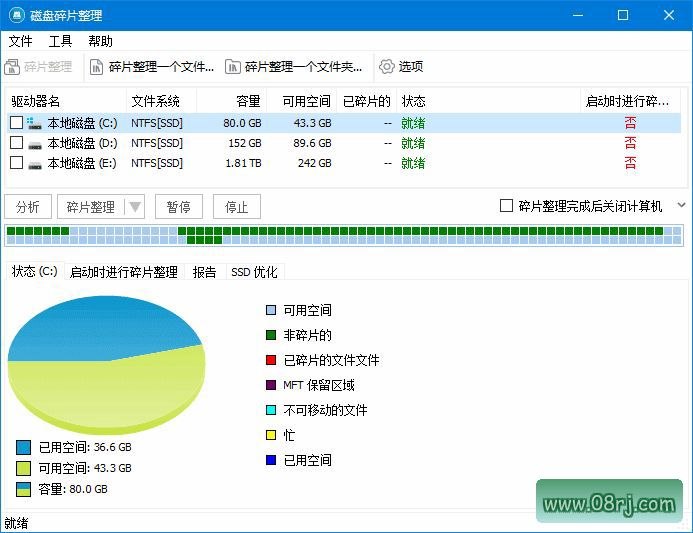The image size is (693, 533).
Task: Click the cyan 不可移动的文件 swatch
Action: coord(271,410)
